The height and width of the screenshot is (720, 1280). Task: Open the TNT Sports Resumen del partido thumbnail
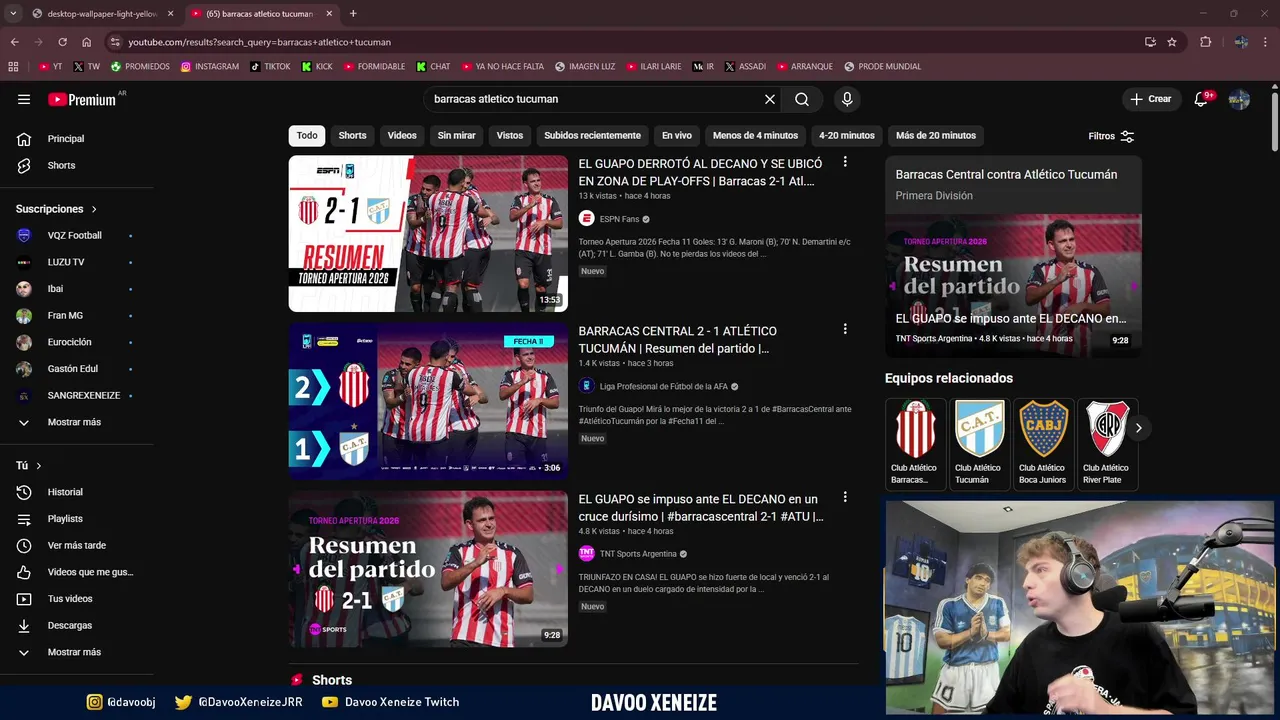(428, 569)
